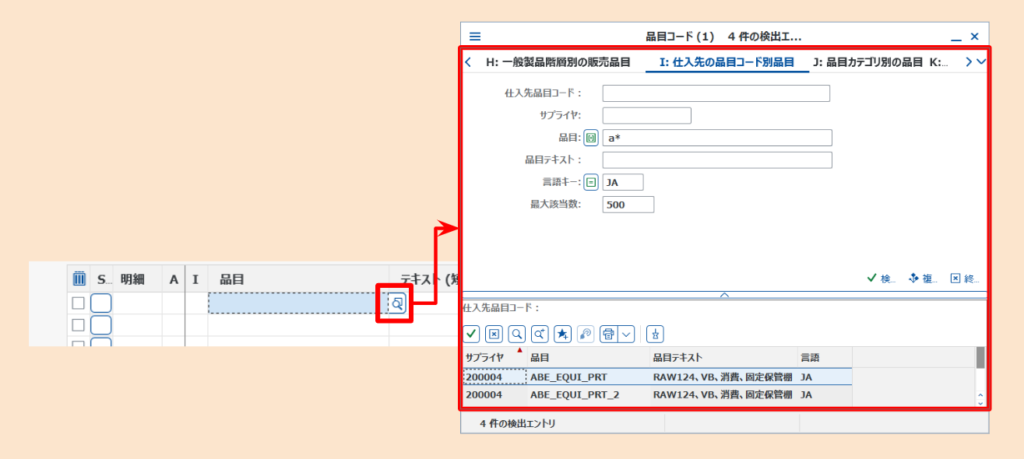The height and width of the screenshot is (459, 1024).
Task: Click the 言語 column header
Action: pos(824,357)
